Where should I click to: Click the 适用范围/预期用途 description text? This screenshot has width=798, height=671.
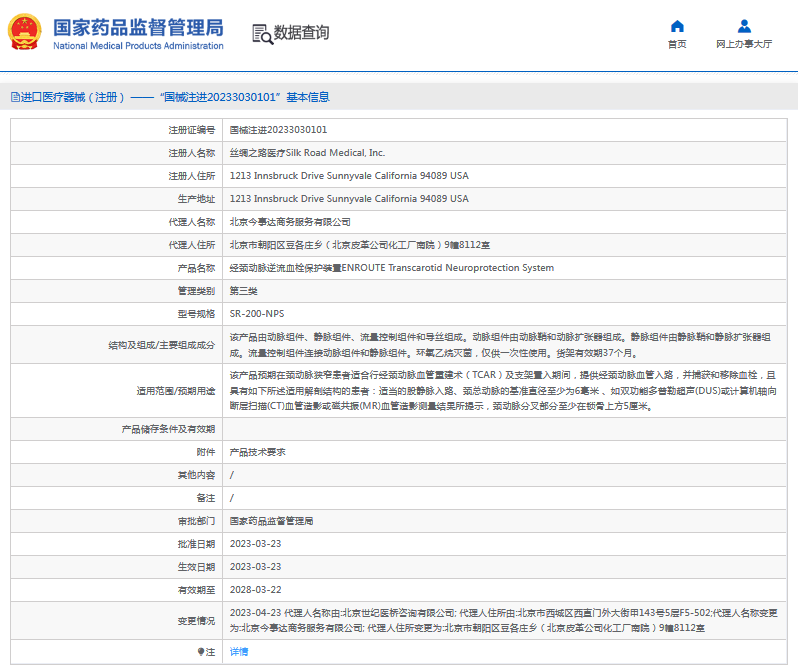(x=503, y=390)
